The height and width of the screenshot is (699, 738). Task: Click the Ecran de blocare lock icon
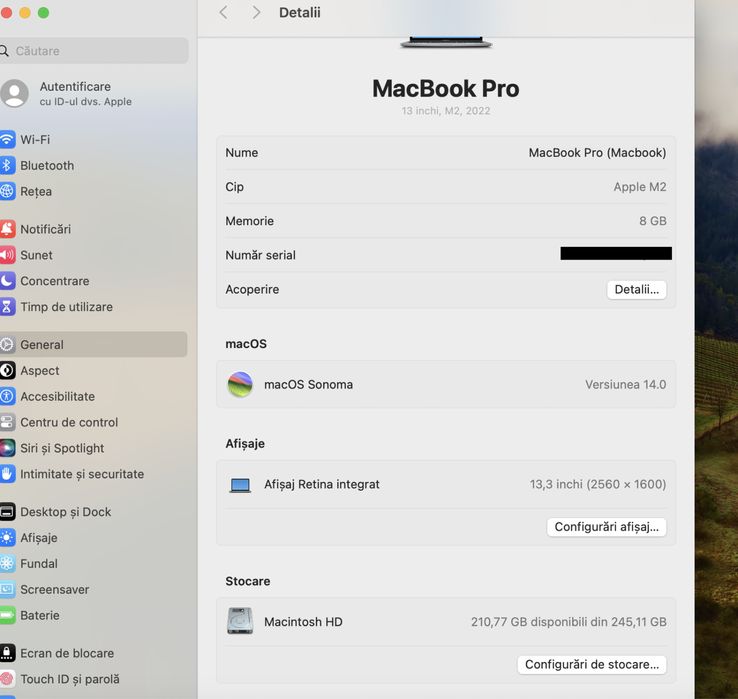[x=7, y=653]
